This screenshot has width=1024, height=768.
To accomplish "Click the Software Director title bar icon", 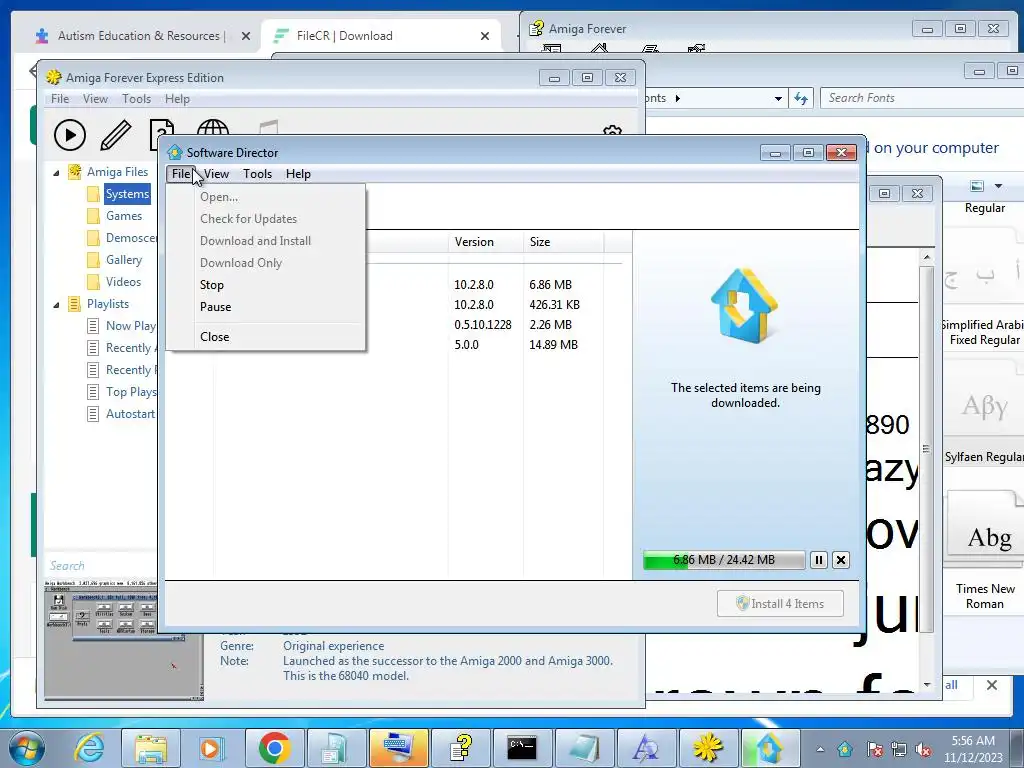I will 174,152.
